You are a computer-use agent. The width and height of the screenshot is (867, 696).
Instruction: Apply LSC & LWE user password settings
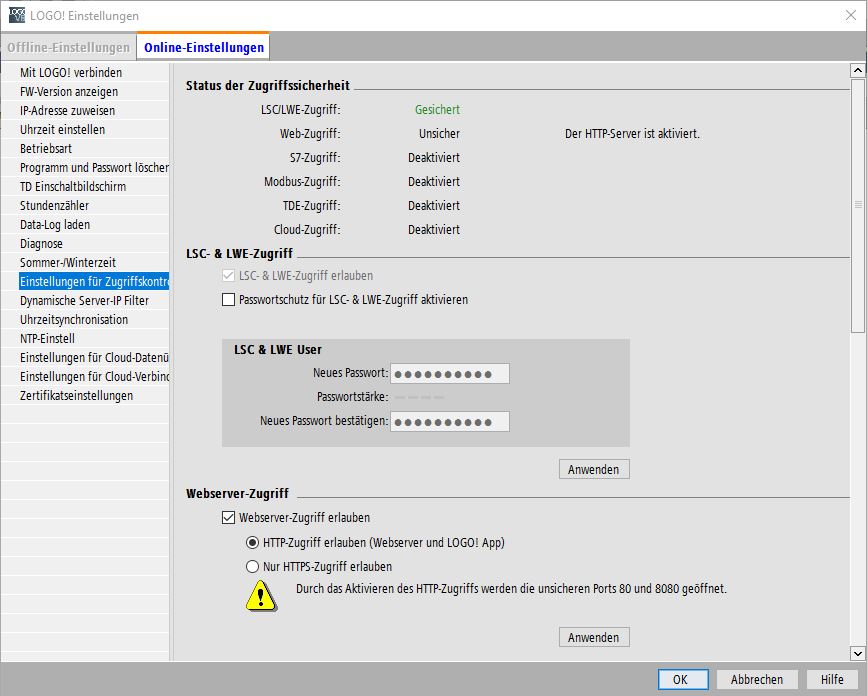click(x=594, y=469)
